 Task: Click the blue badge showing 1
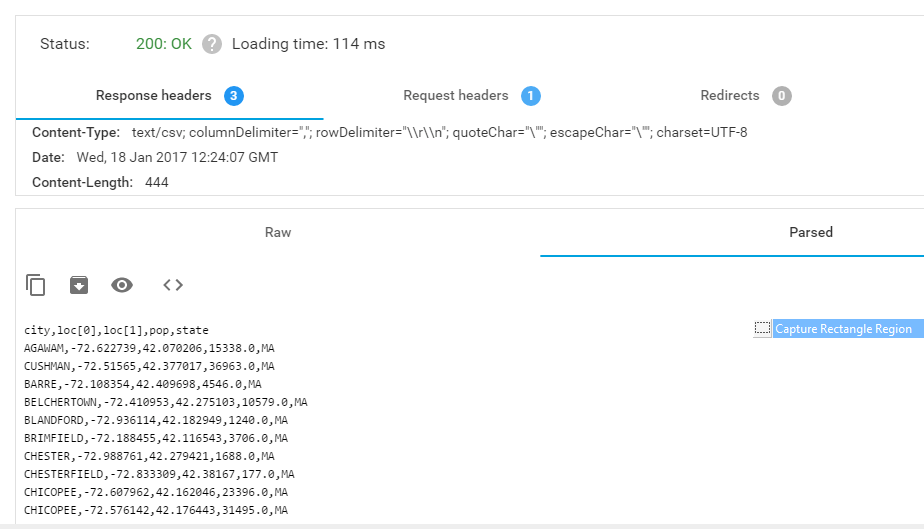[x=531, y=96]
